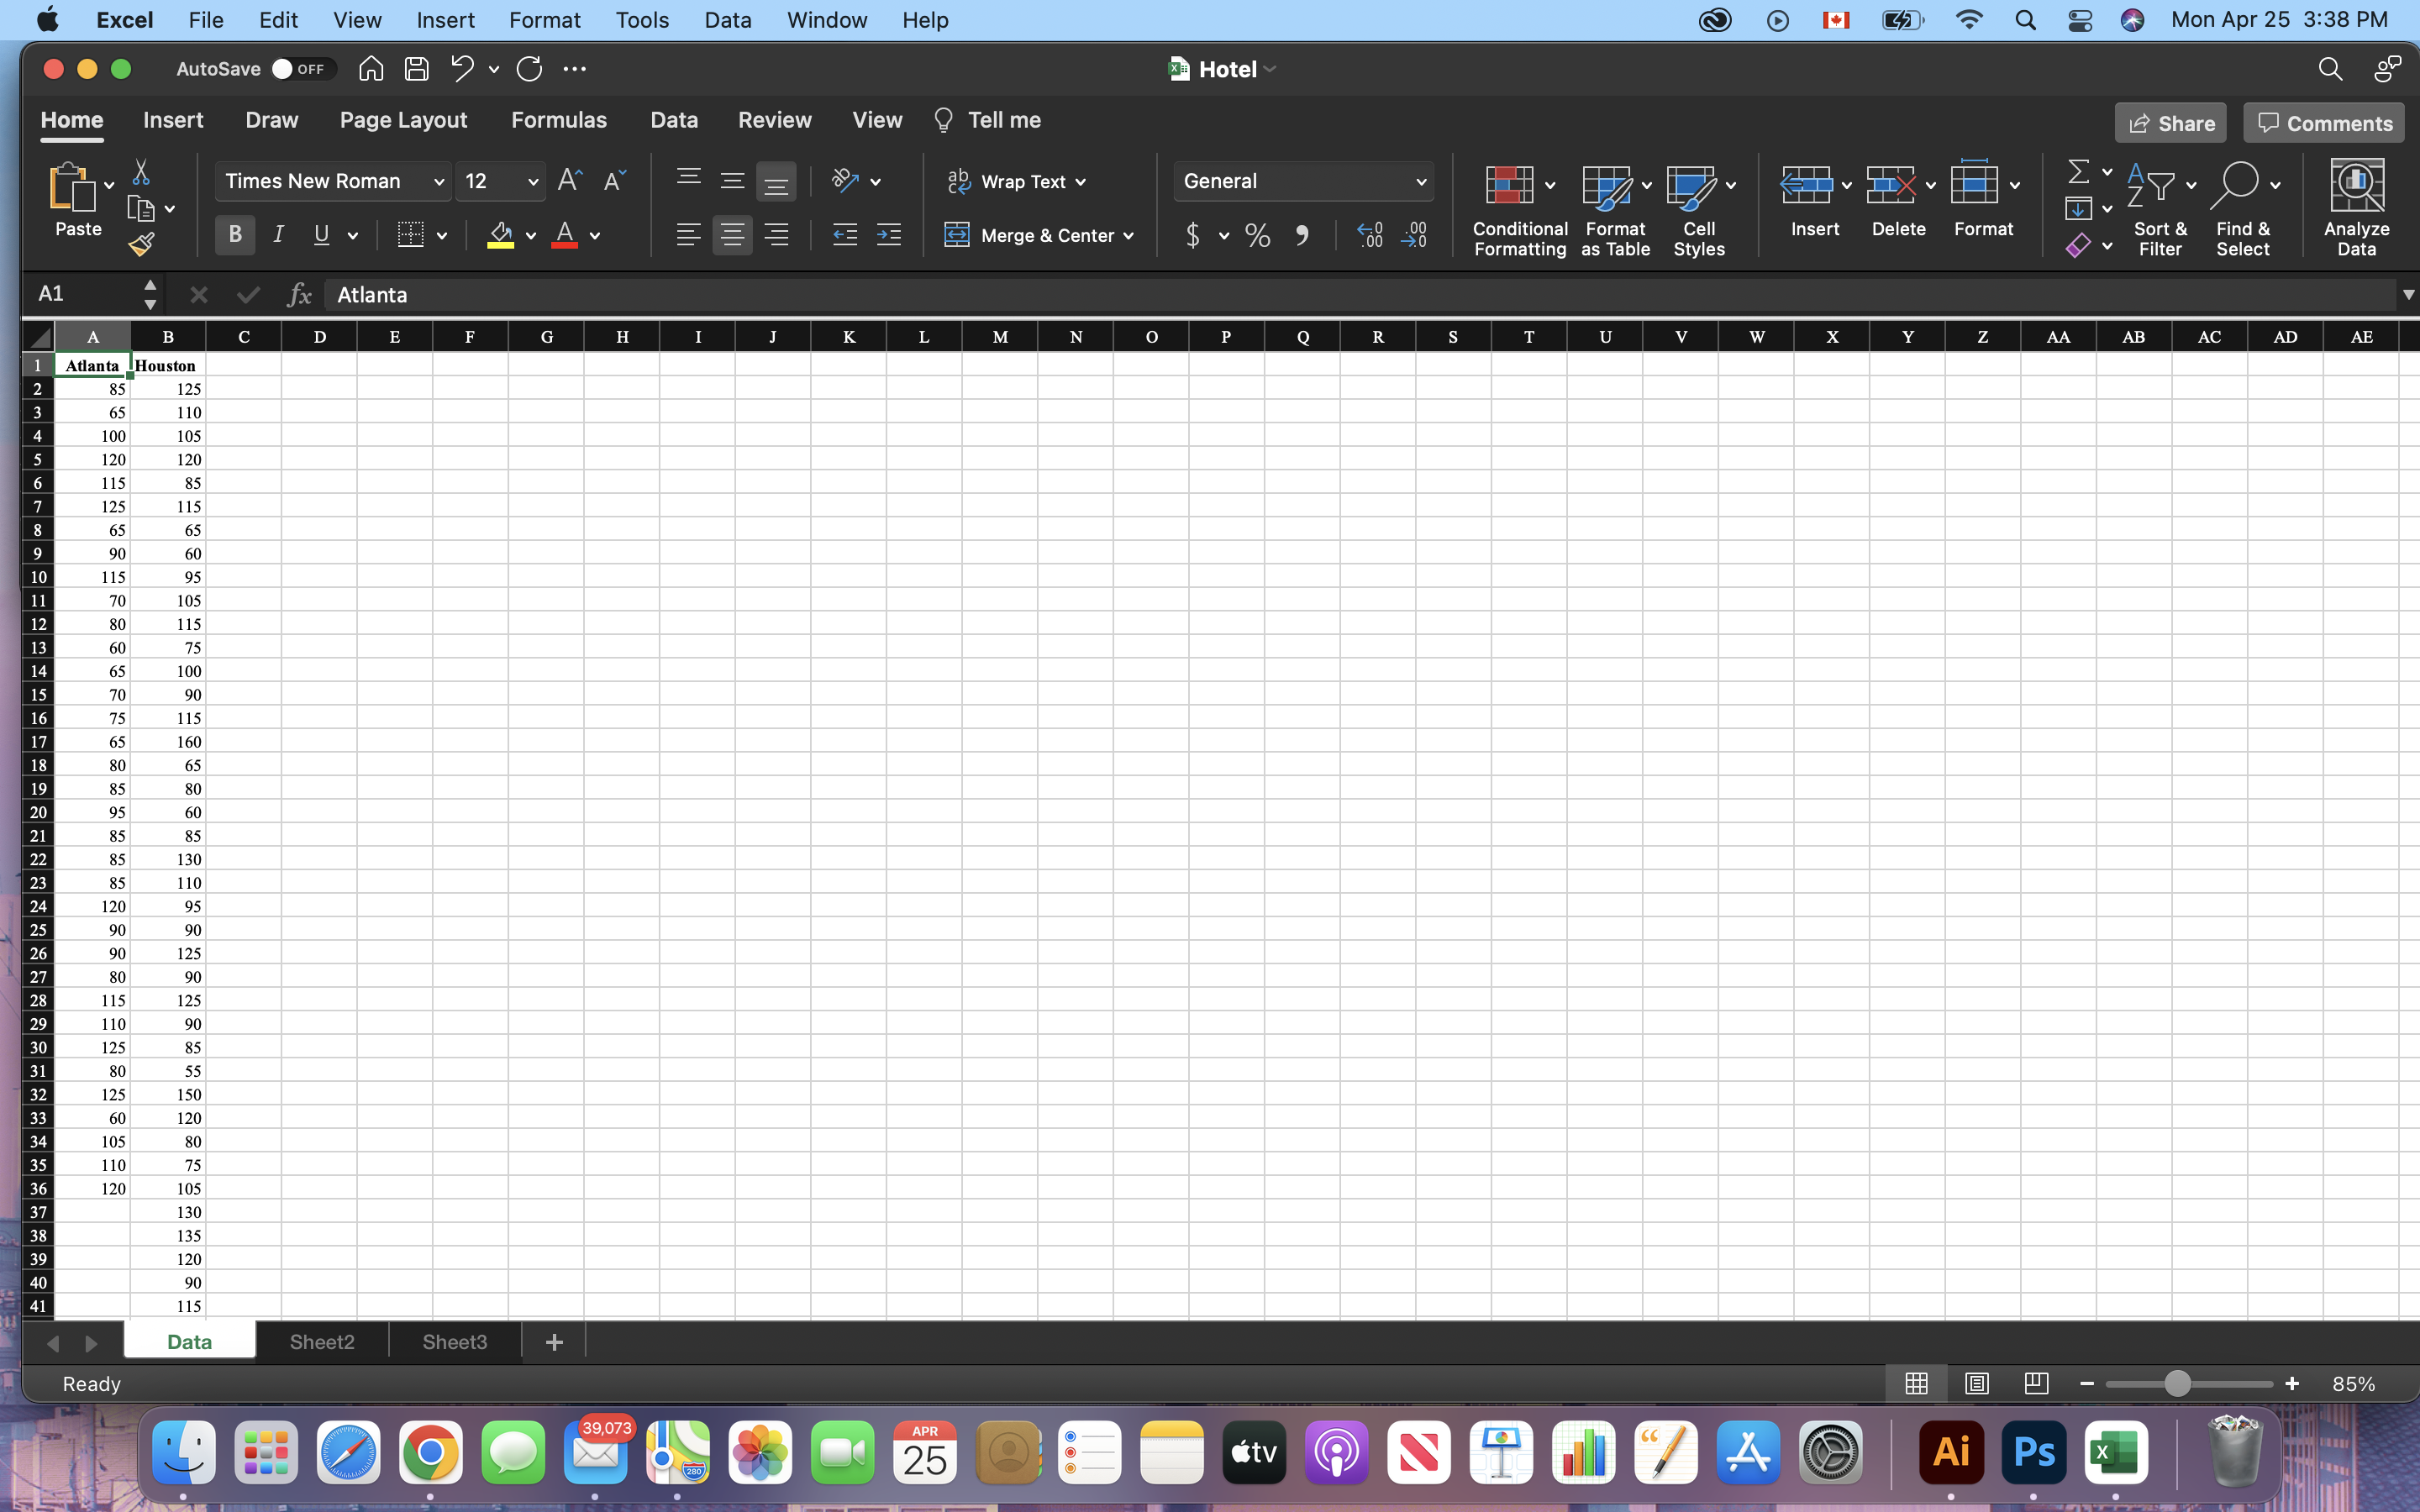Switch to the Sheet2 tab
This screenshot has width=2420, height=1512.
(321, 1341)
